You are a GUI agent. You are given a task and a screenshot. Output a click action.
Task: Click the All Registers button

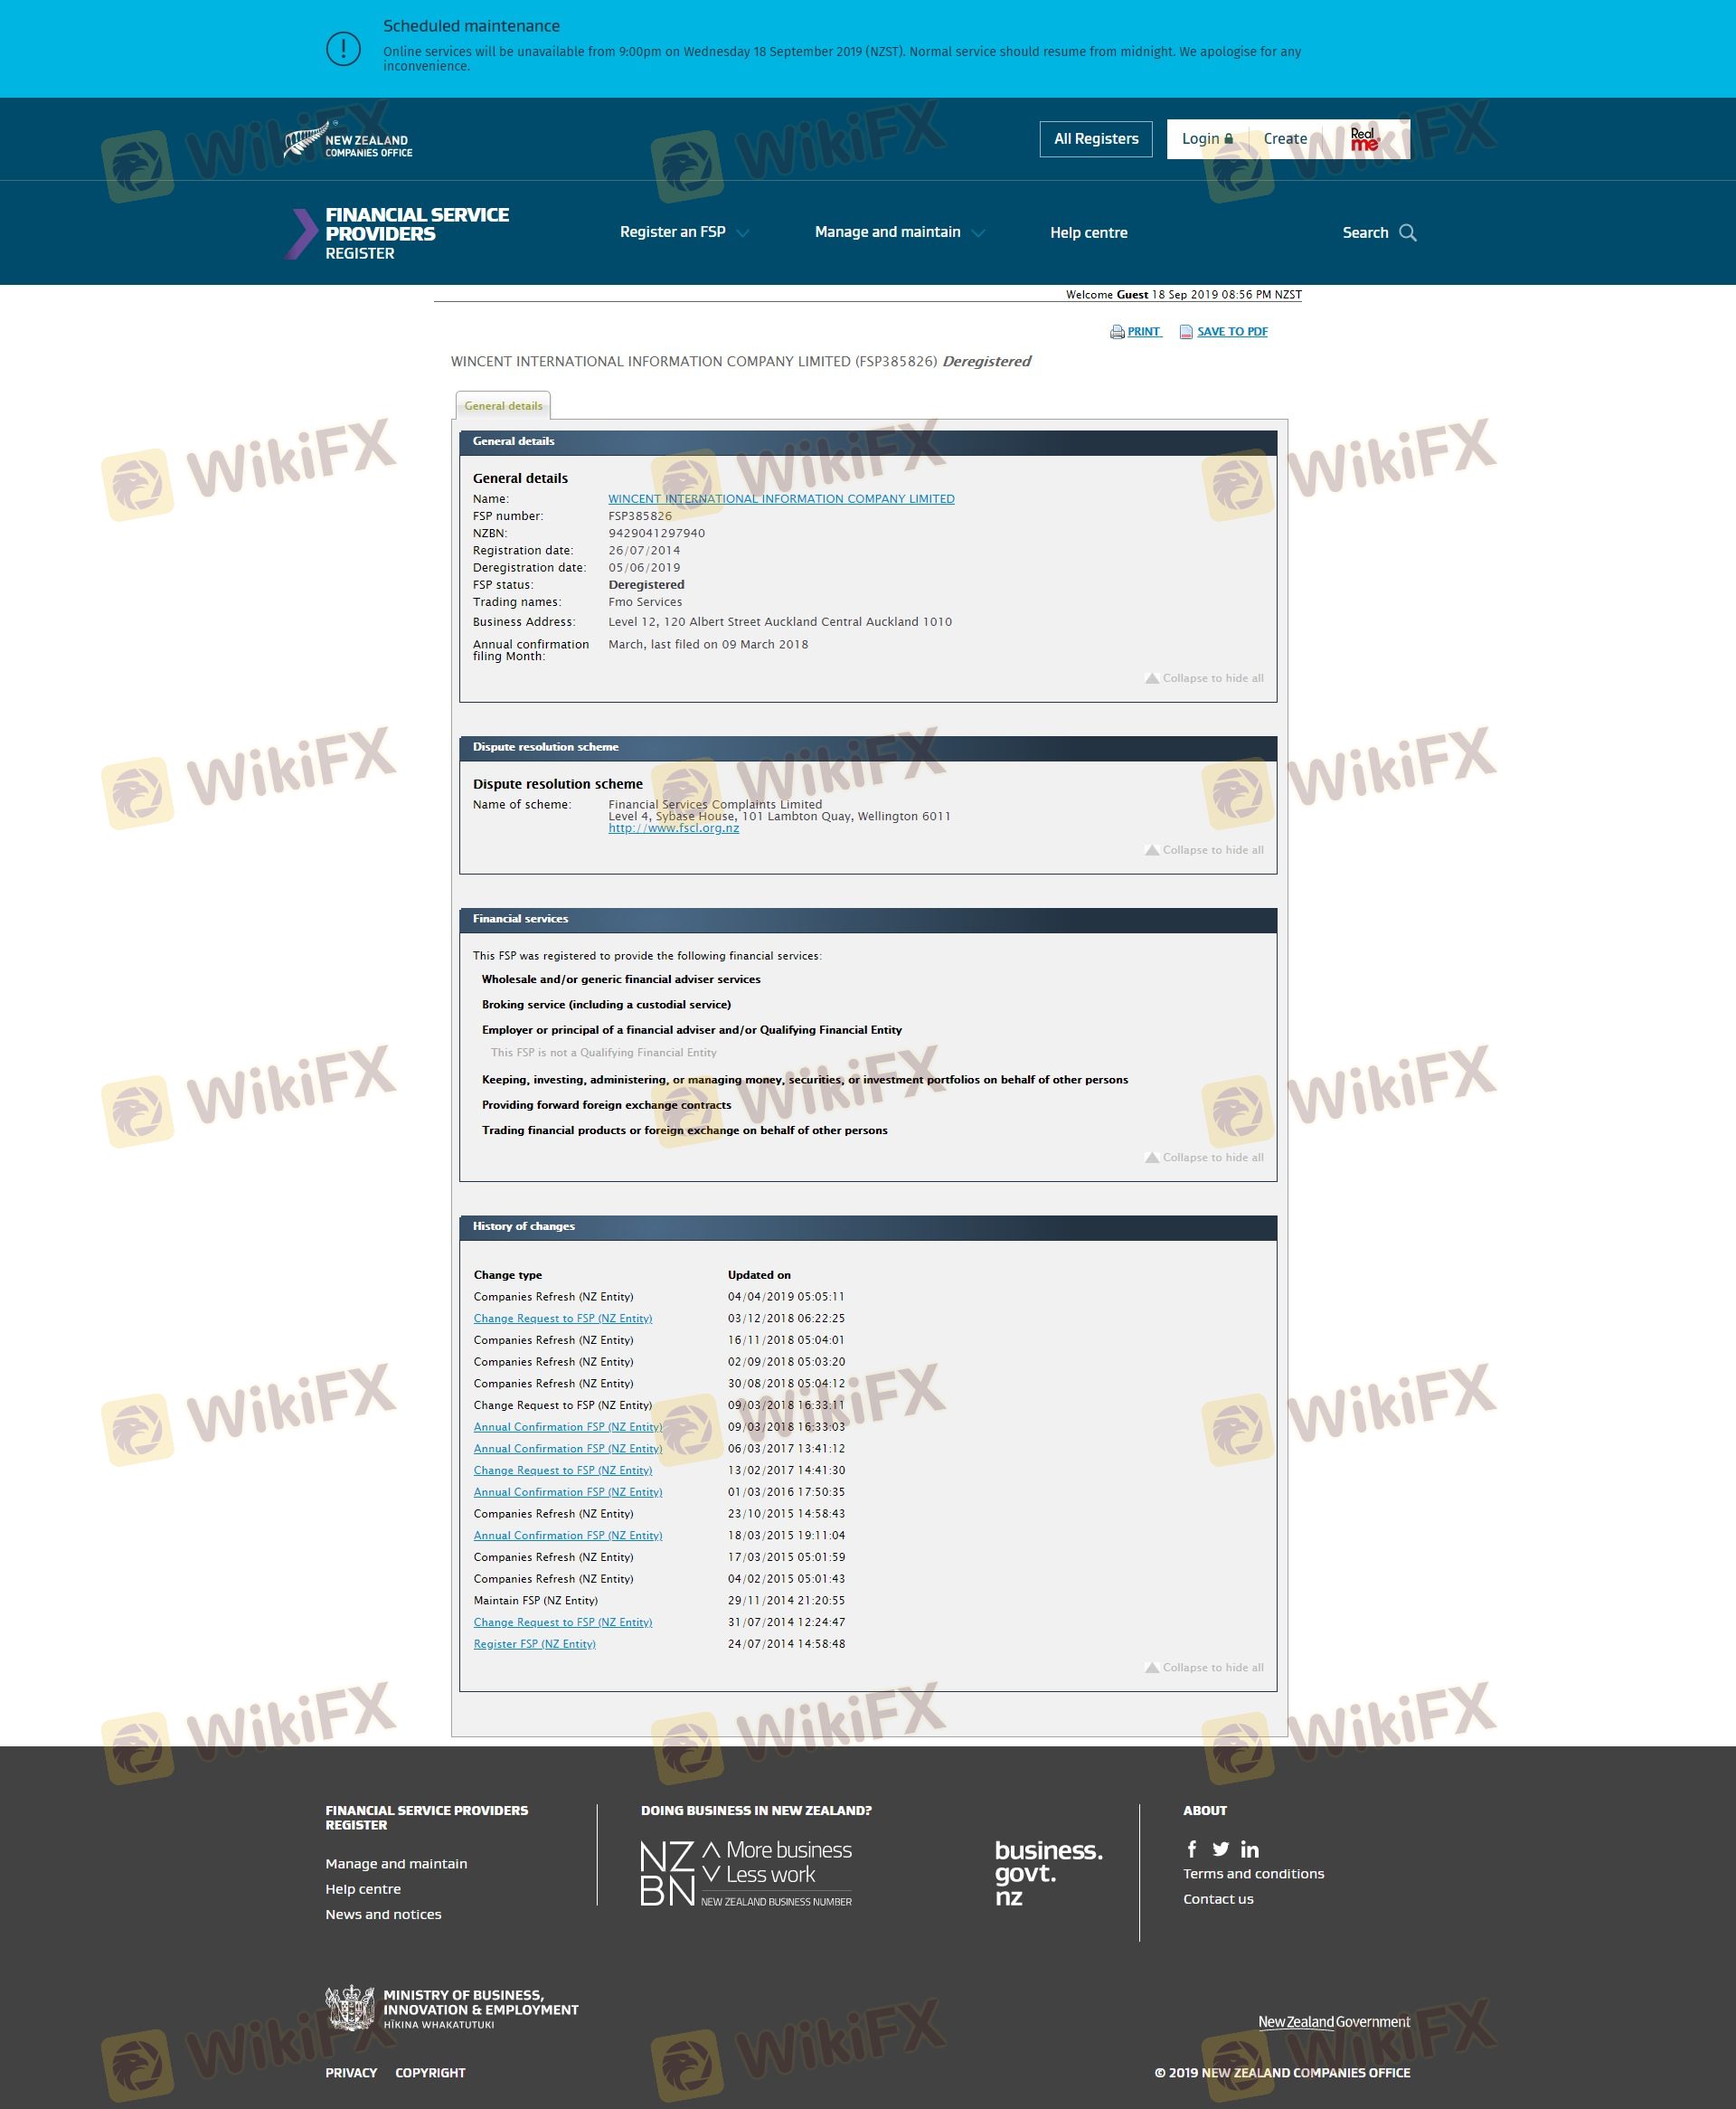[x=1095, y=139]
